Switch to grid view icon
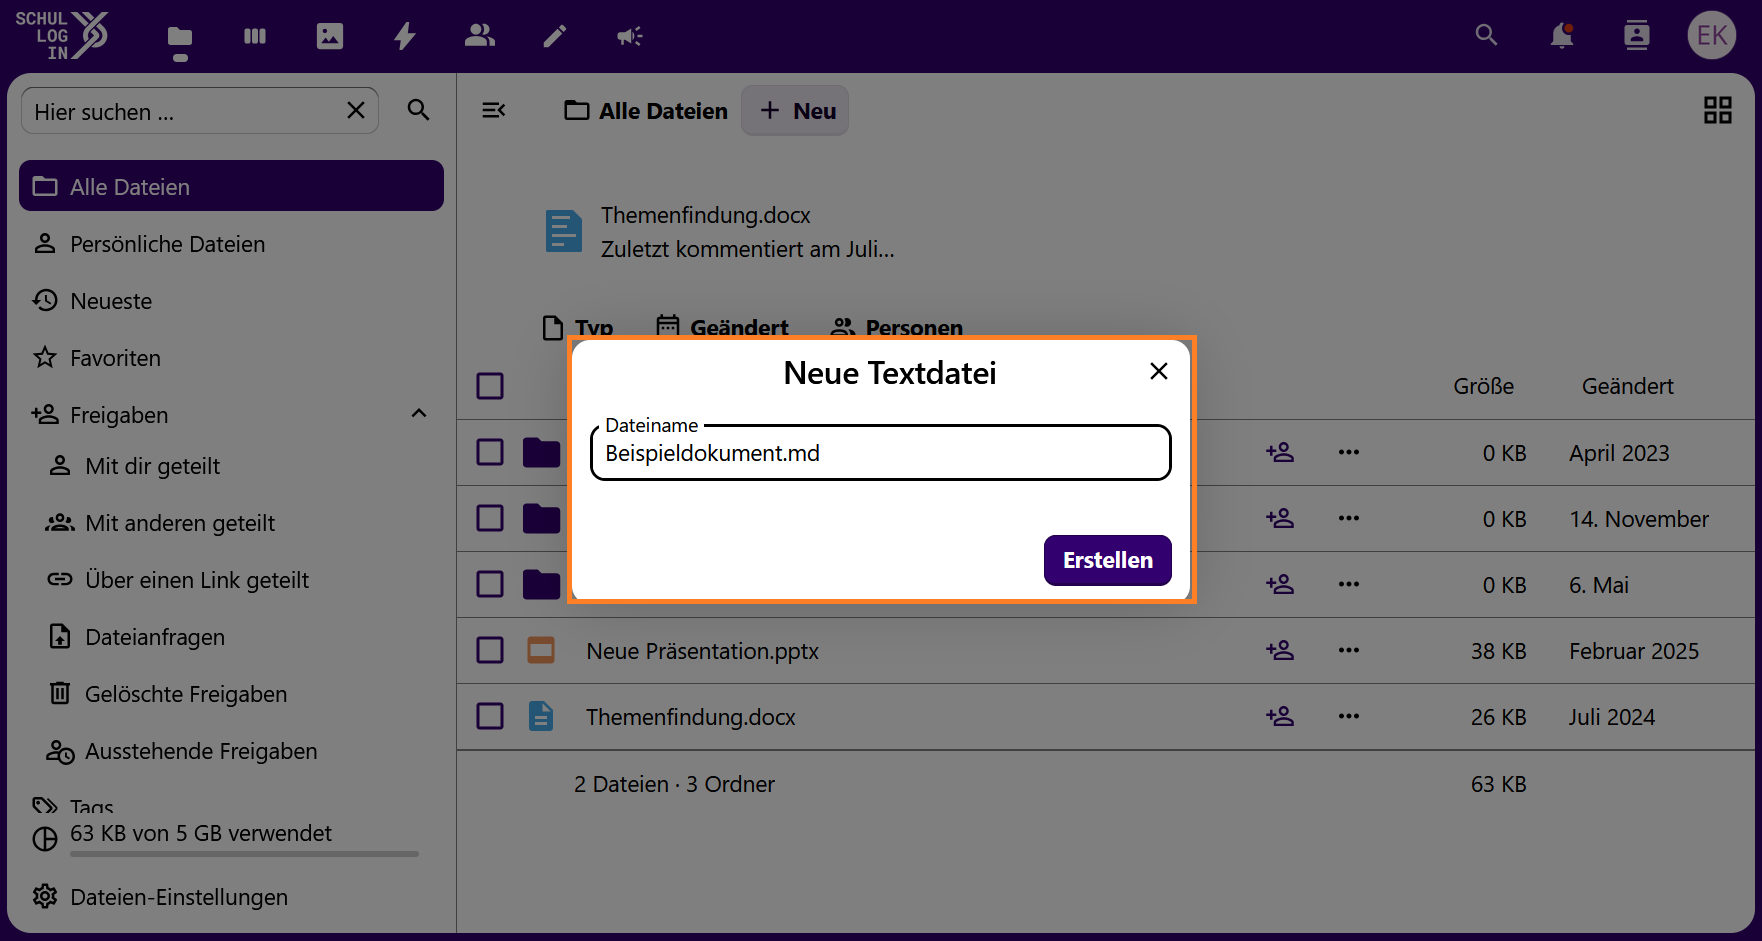This screenshot has width=1762, height=941. (x=1717, y=110)
